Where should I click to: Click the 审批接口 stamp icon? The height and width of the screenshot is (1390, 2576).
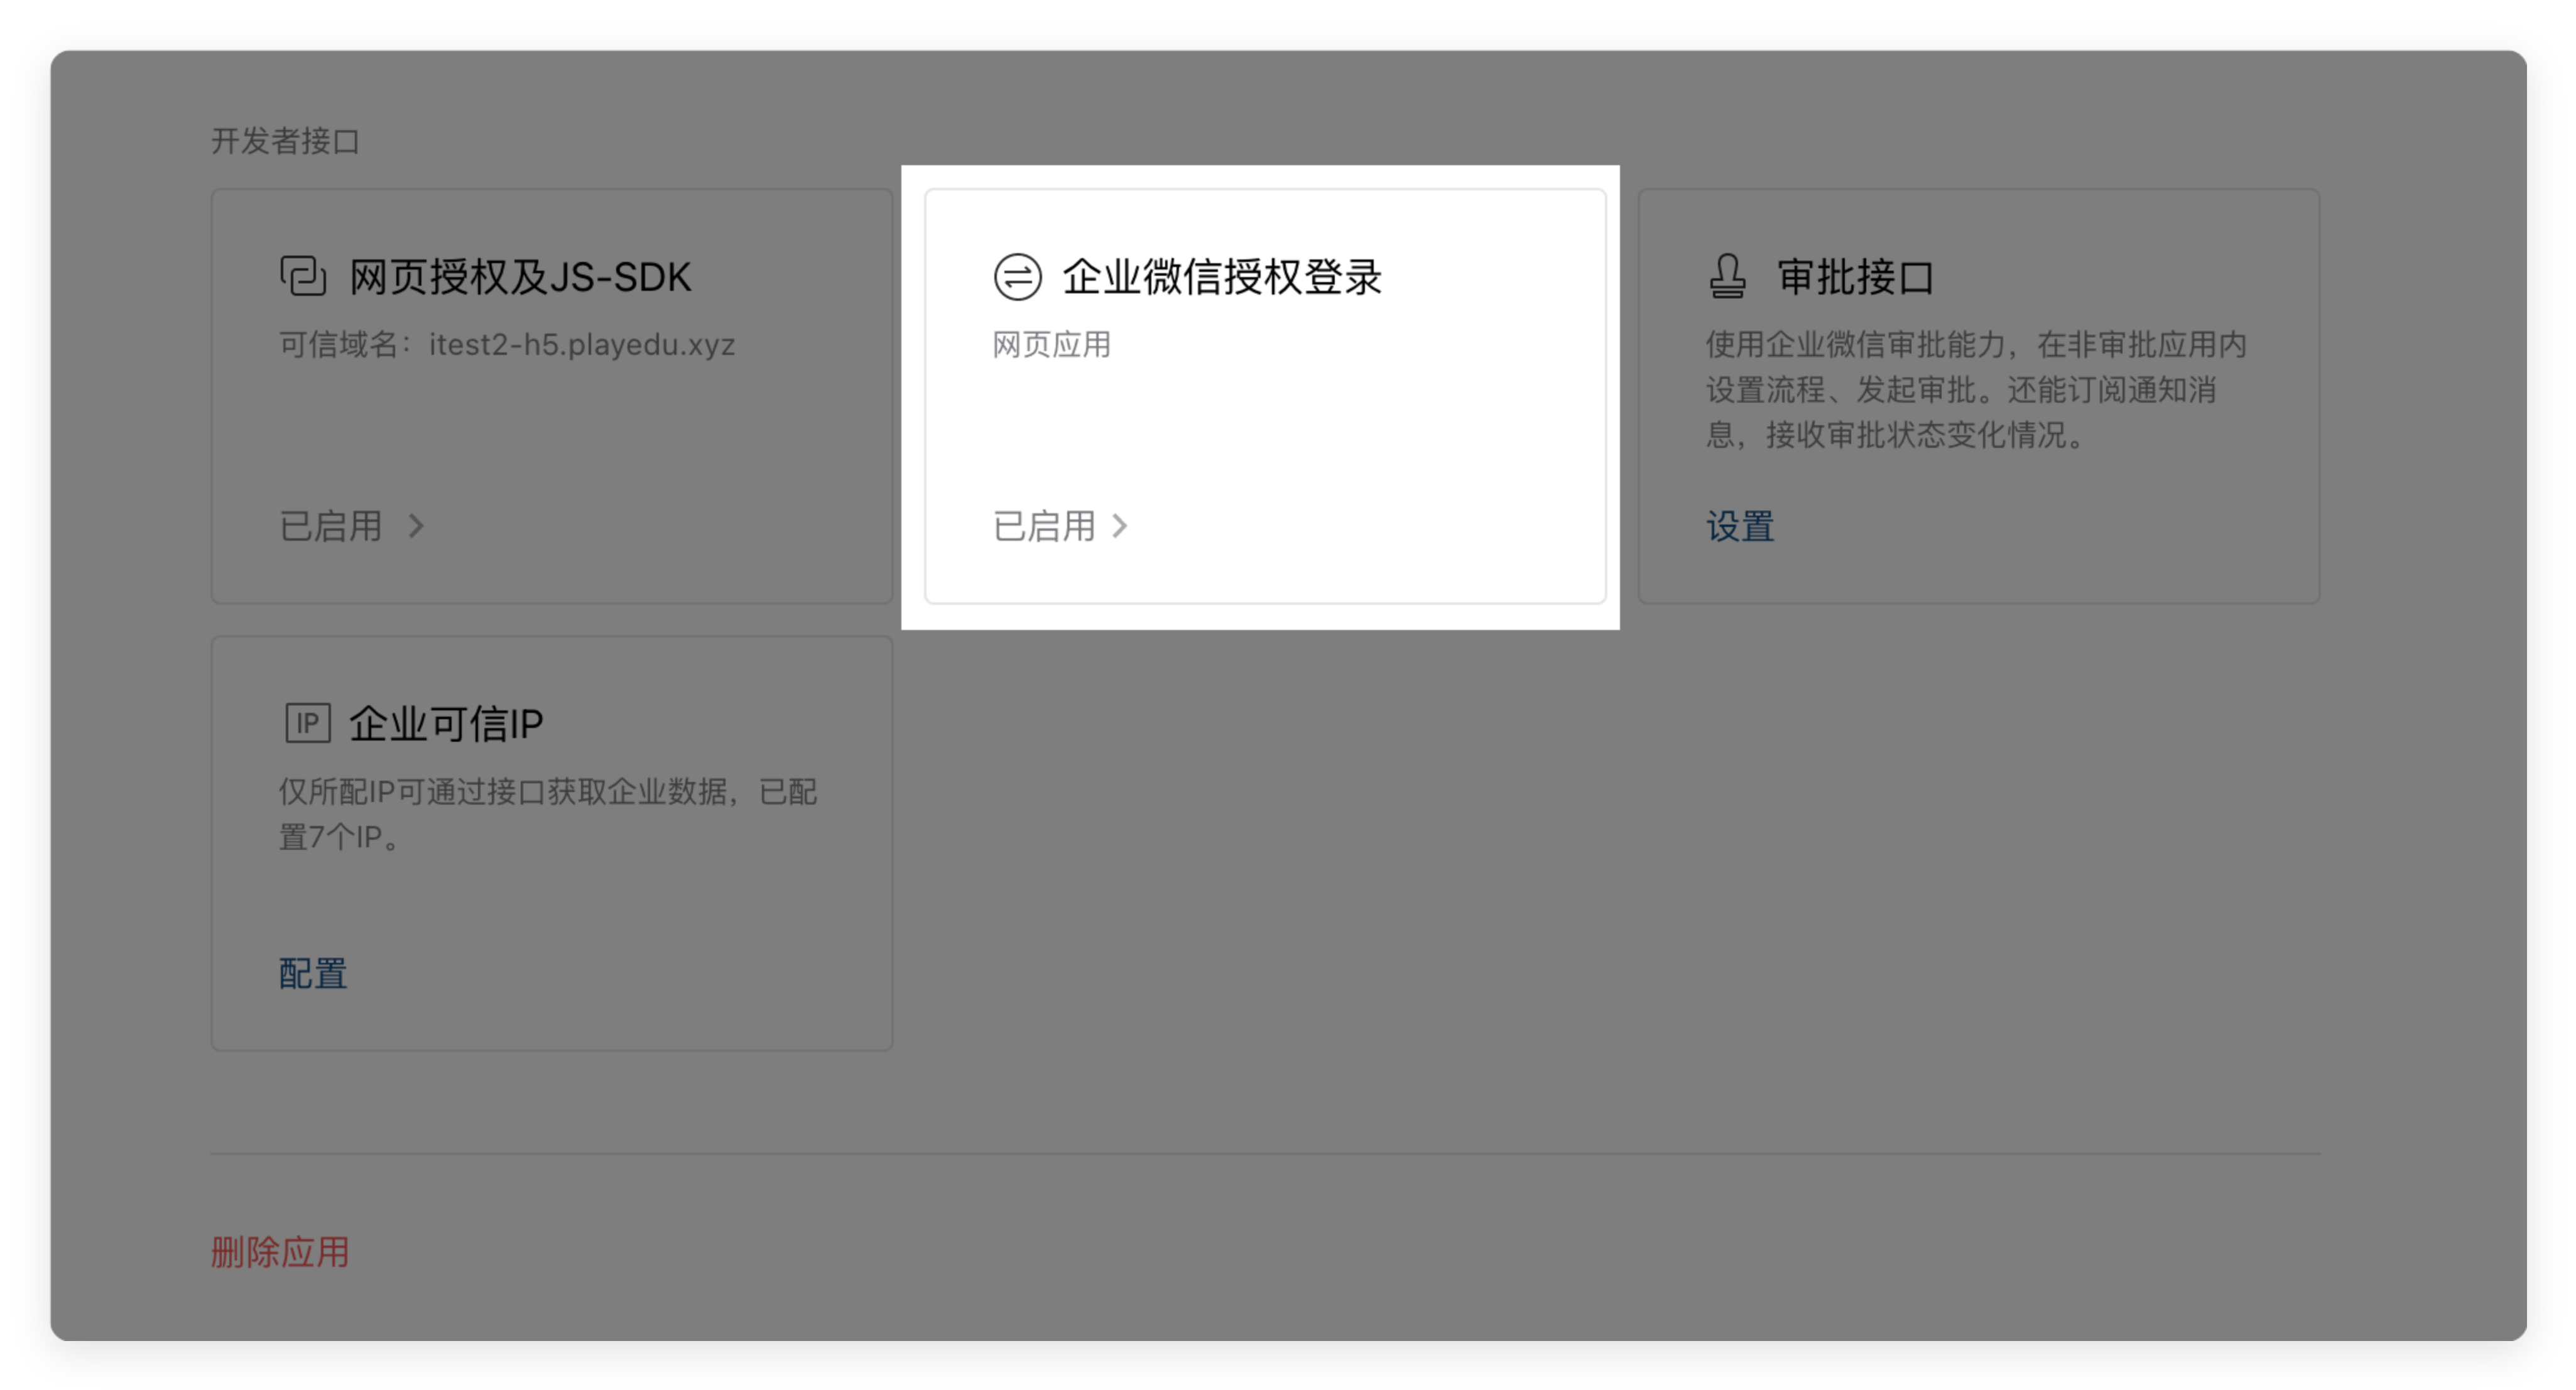[1727, 276]
